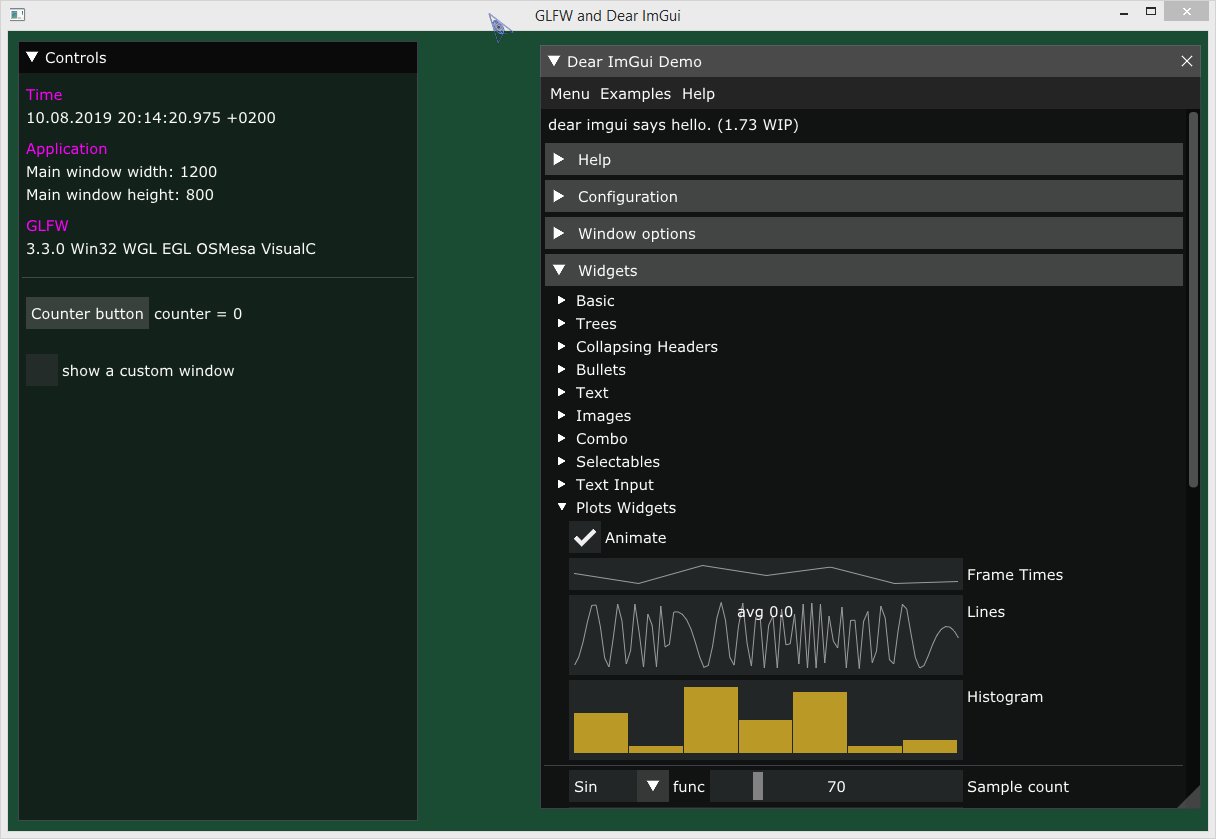Click the date and time value text
1216x839 pixels.
(x=151, y=117)
